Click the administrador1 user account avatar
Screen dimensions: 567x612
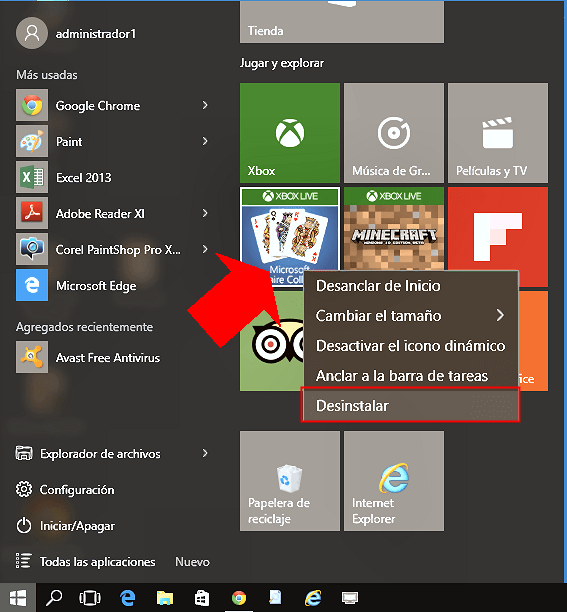[32, 33]
